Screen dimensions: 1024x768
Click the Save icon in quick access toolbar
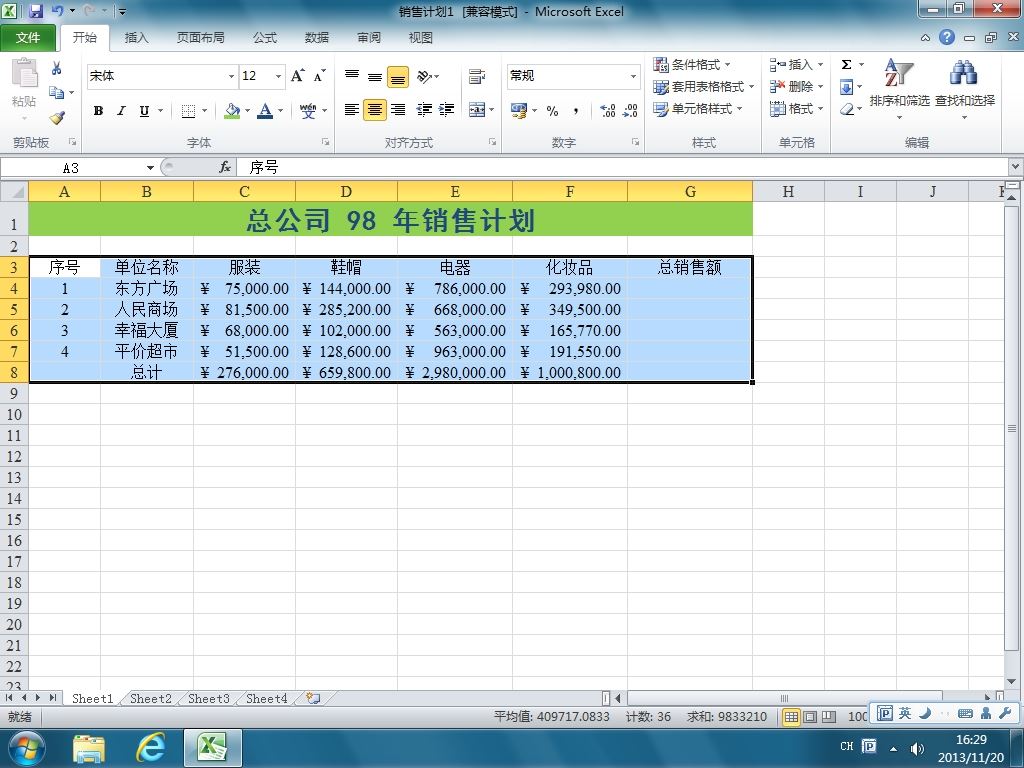(36, 11)
